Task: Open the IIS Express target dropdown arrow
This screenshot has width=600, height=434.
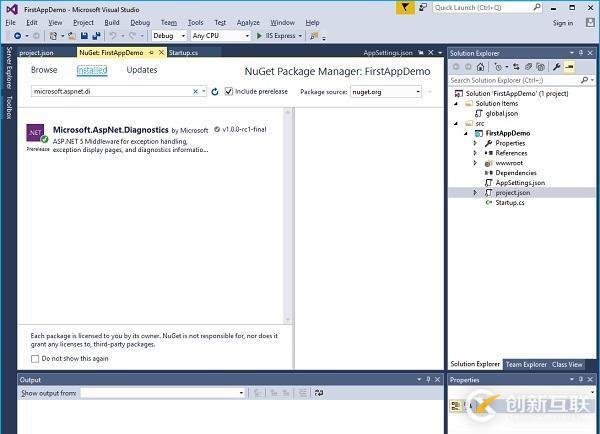Action: click(x=300, y=36)
